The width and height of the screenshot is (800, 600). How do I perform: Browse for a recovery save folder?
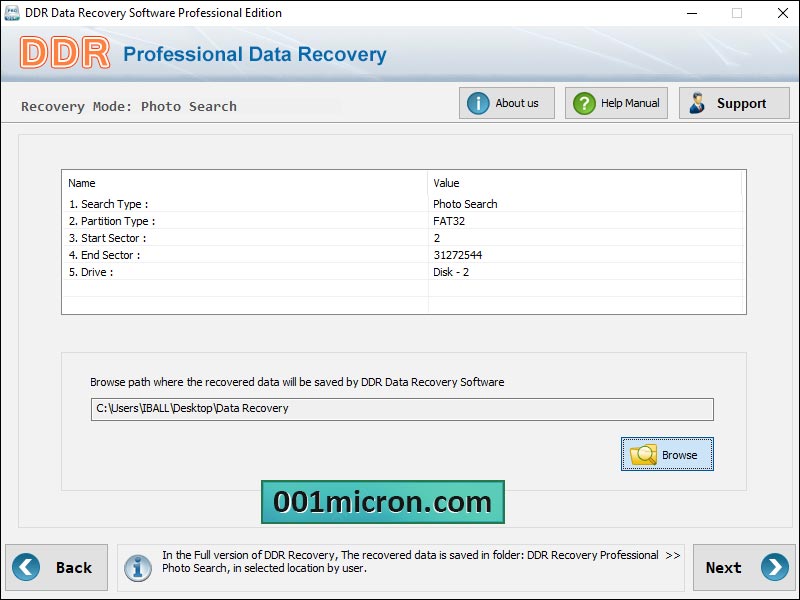(667, 454)
